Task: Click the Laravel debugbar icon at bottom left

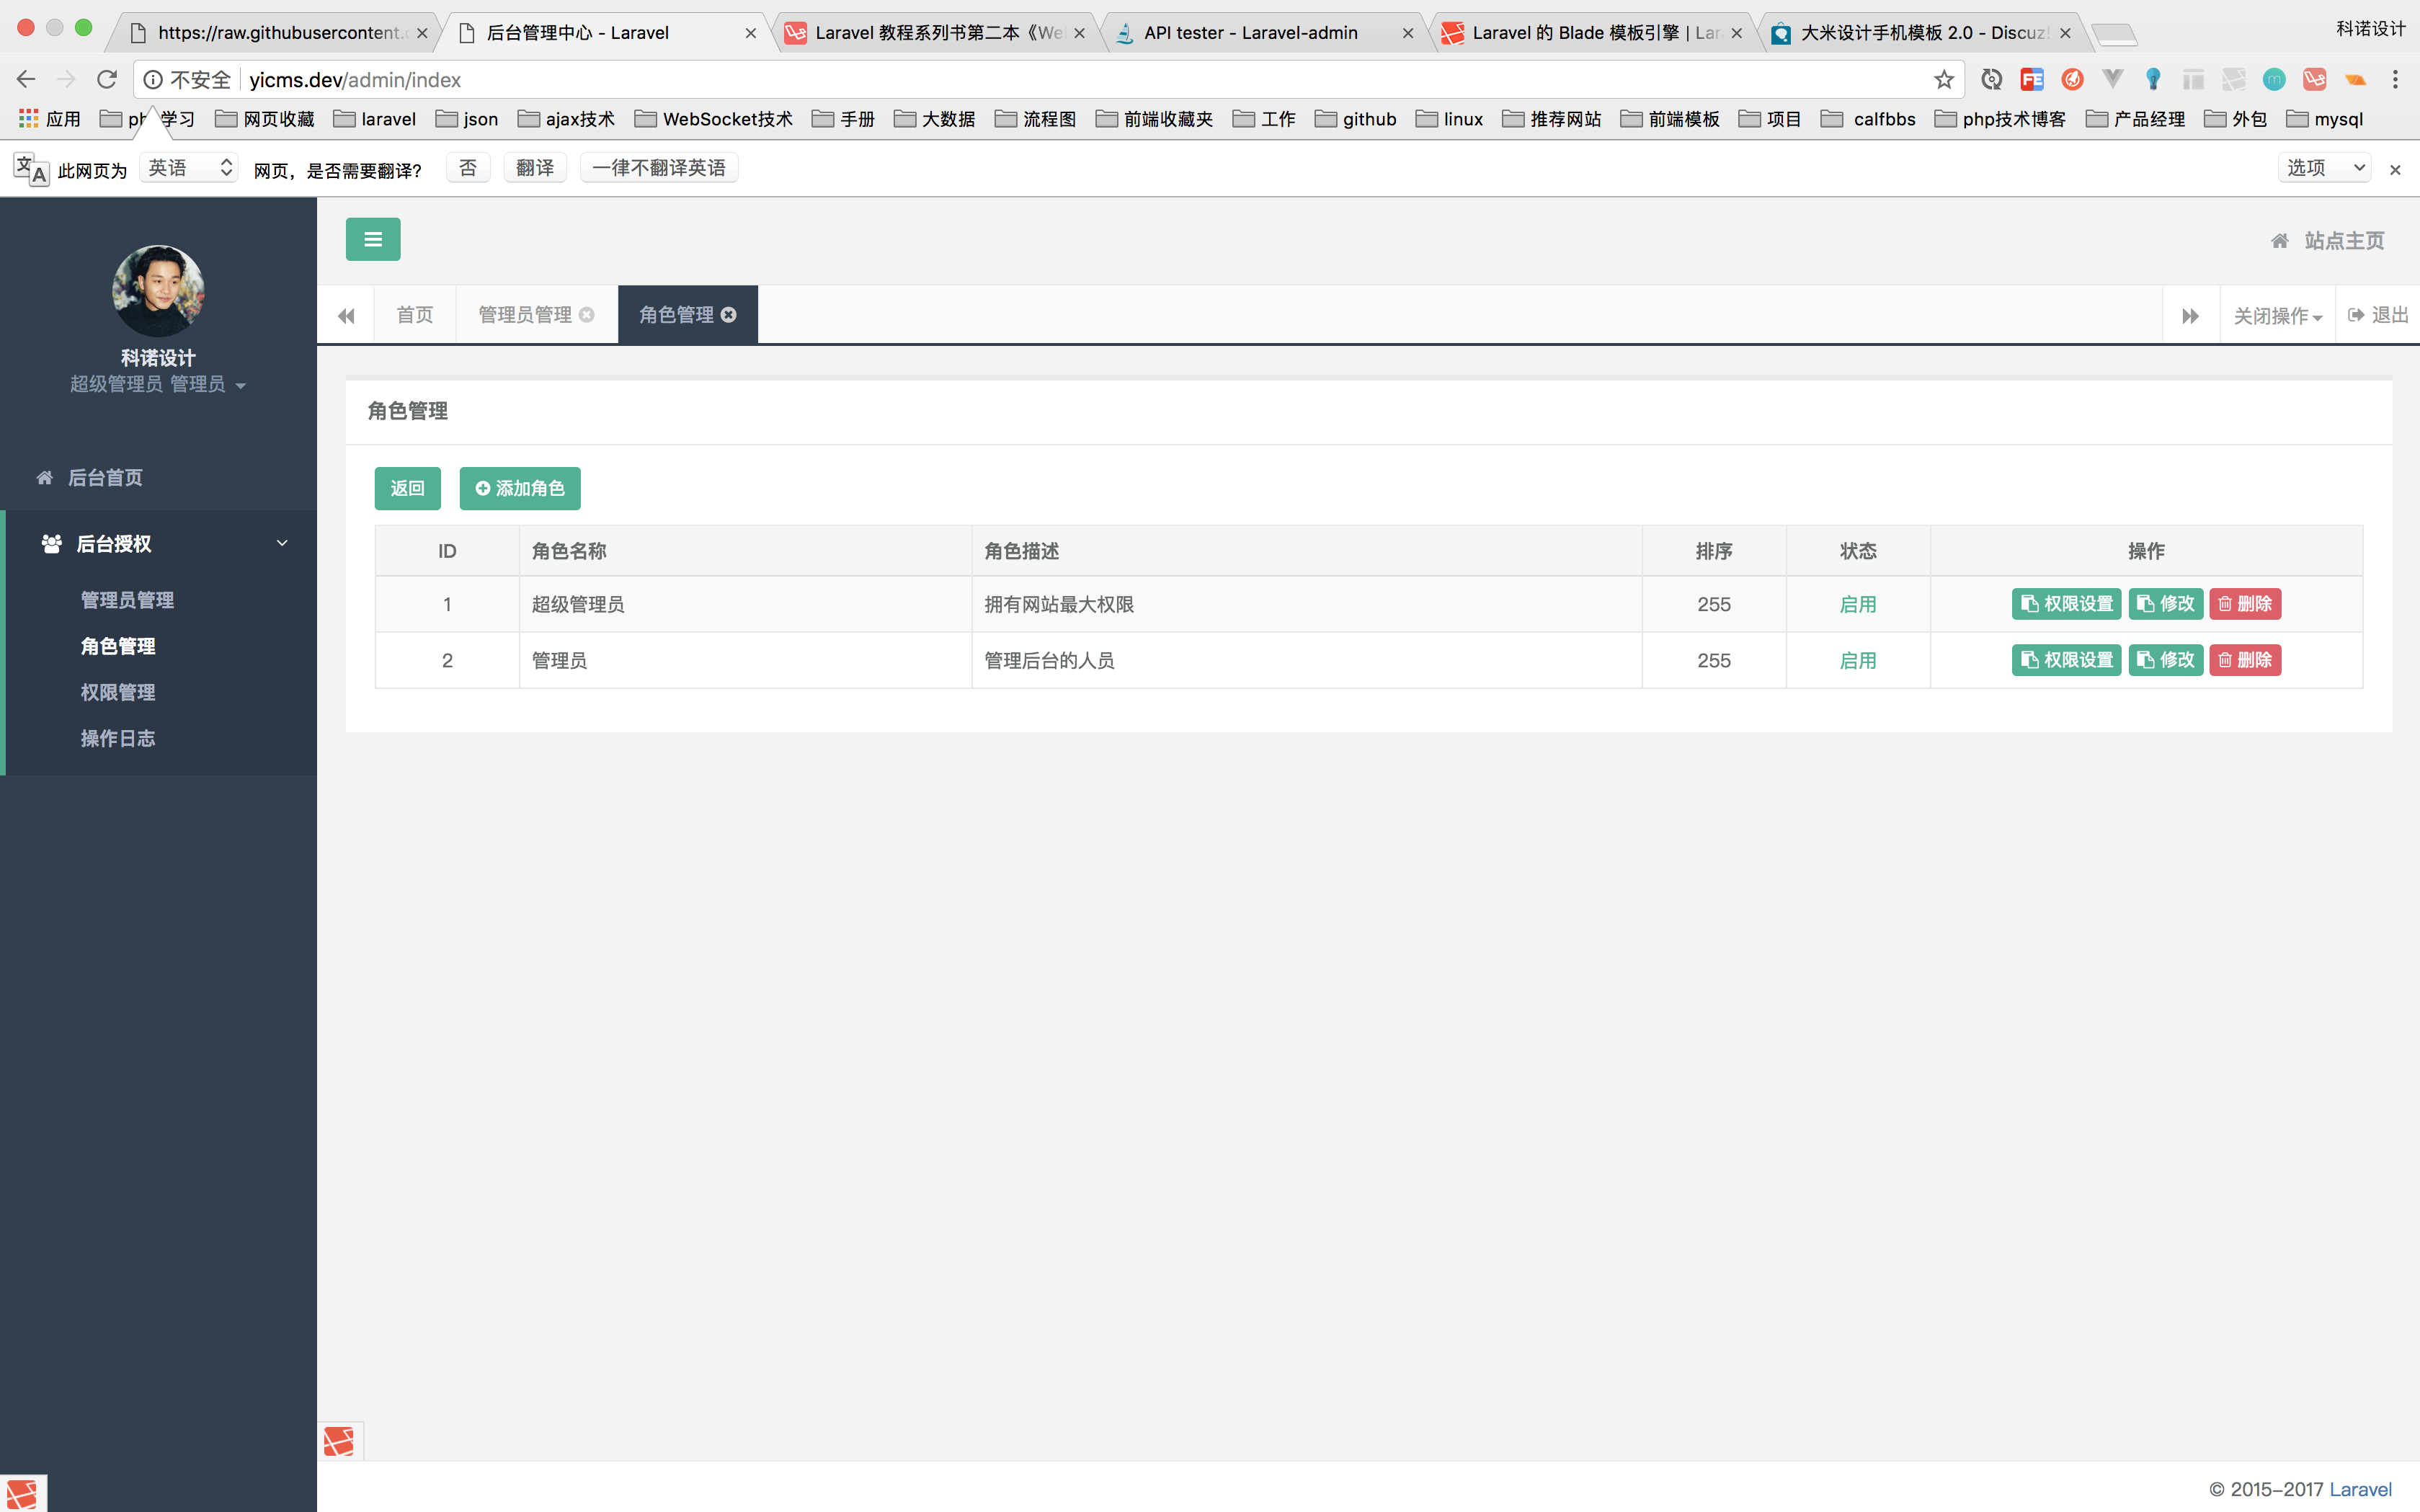Action: point(22,1493)
